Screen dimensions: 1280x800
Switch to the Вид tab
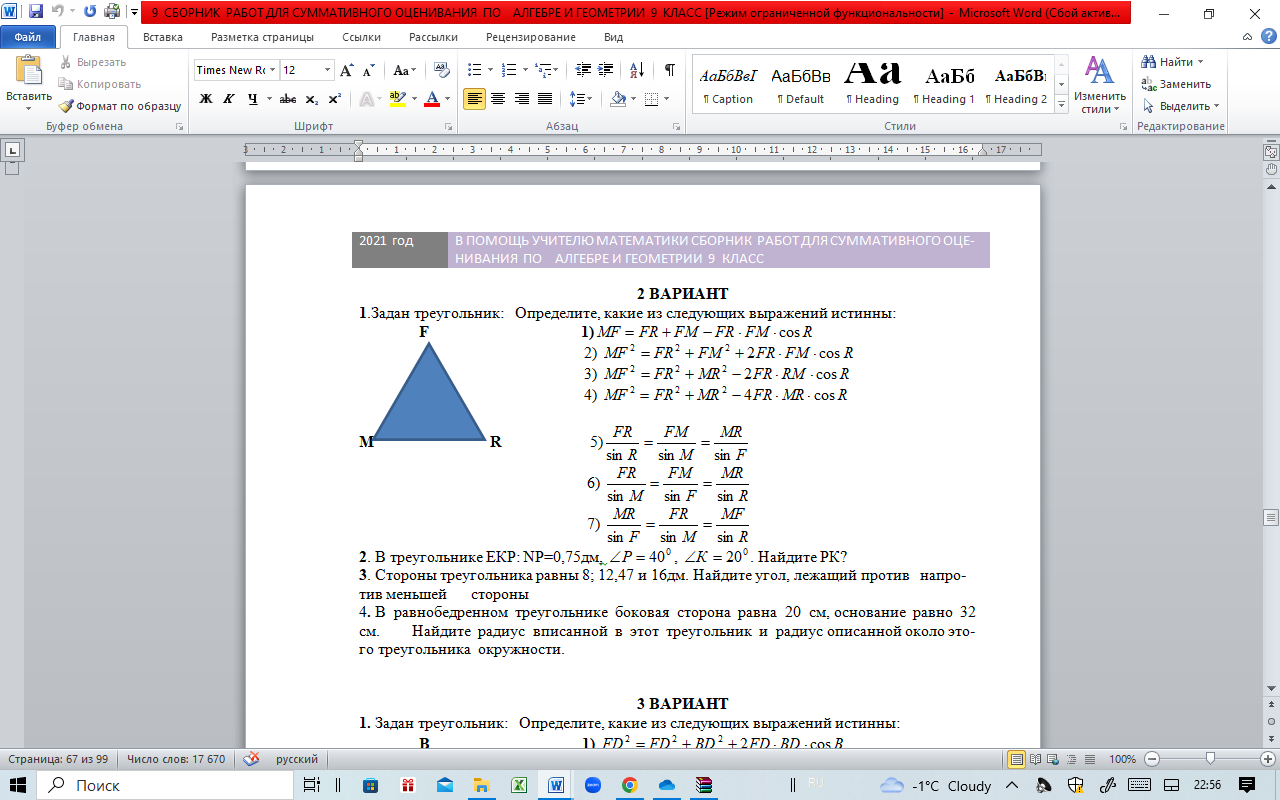click(614, 37)
